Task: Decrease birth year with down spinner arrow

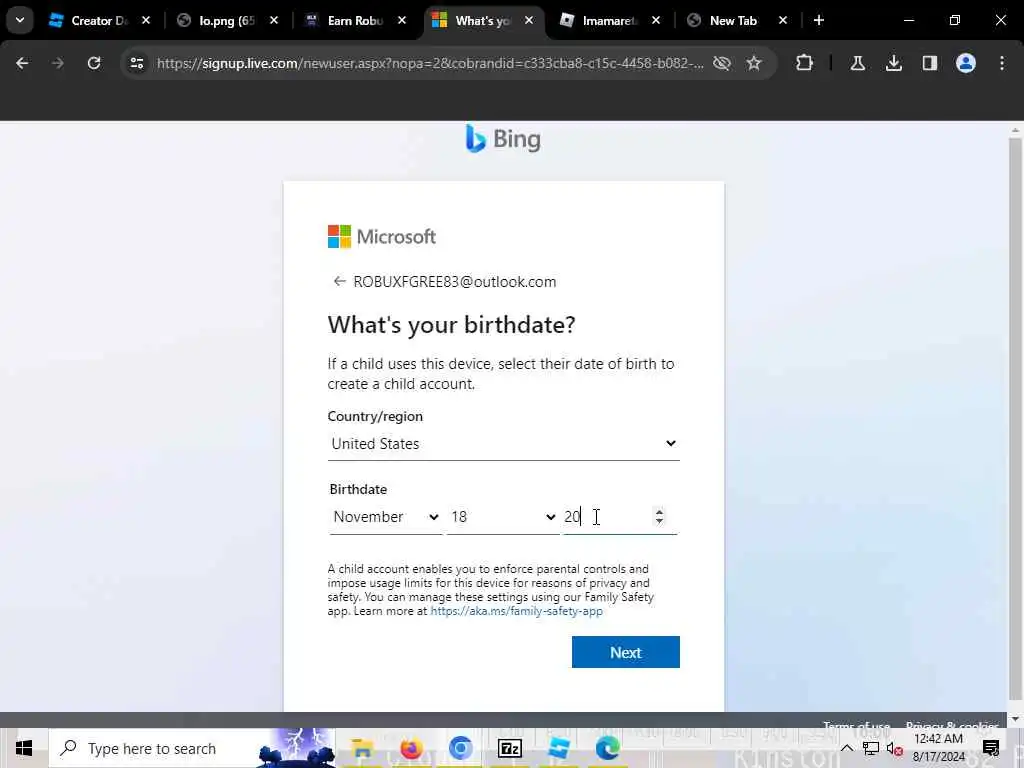Action: pos(660,521)
